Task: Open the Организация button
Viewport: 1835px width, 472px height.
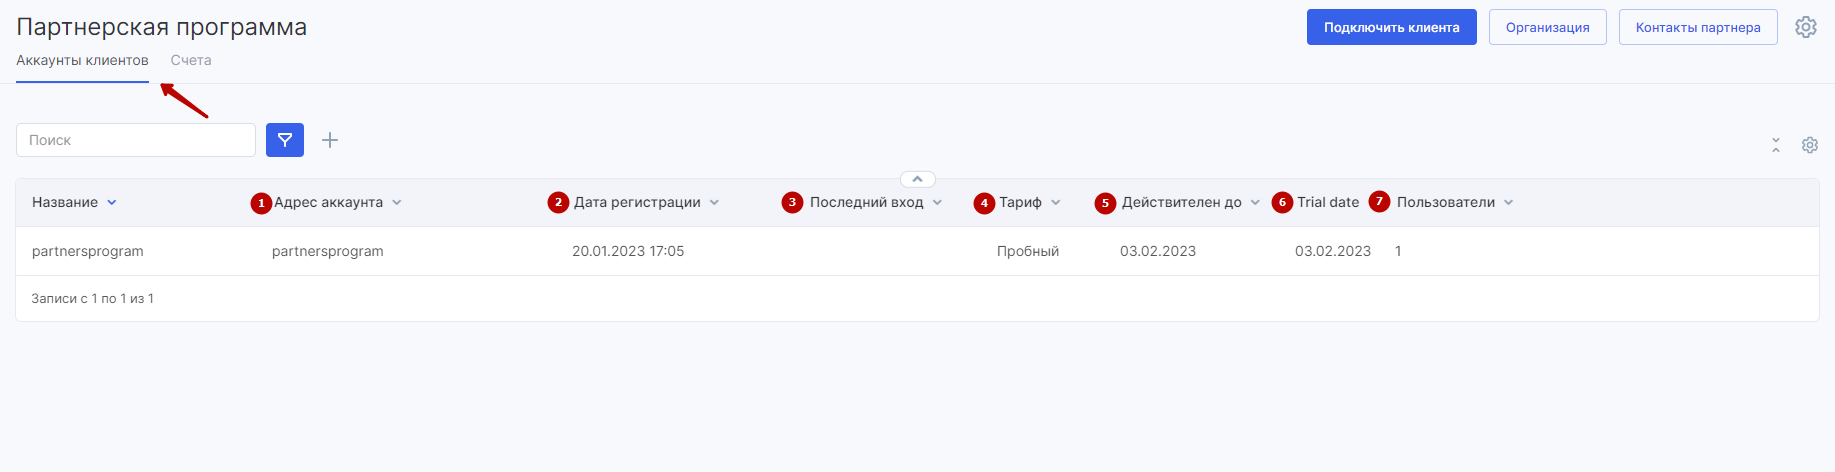Action: pos(1547,27)
